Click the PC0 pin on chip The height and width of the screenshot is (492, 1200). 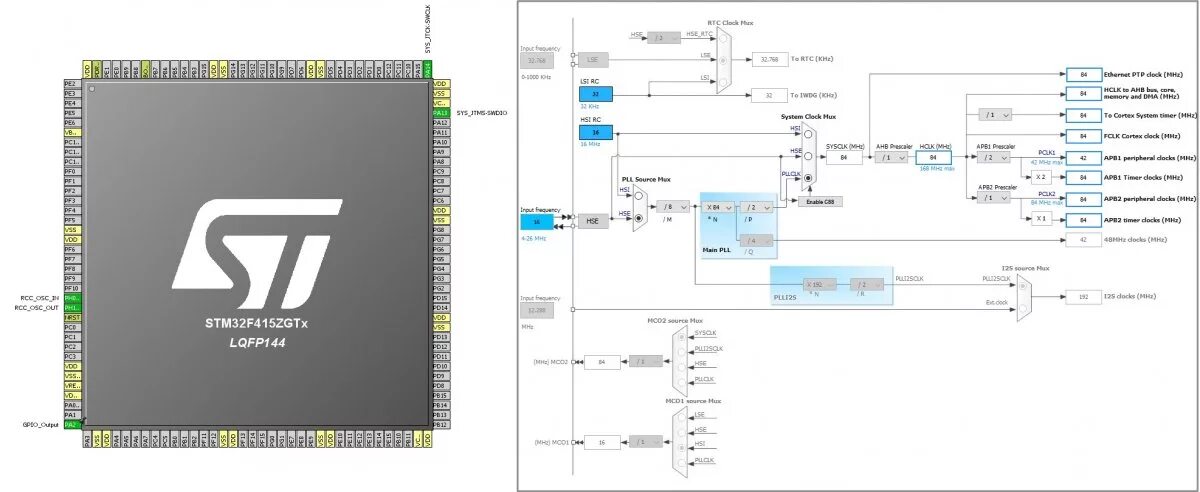coord(71,327)
